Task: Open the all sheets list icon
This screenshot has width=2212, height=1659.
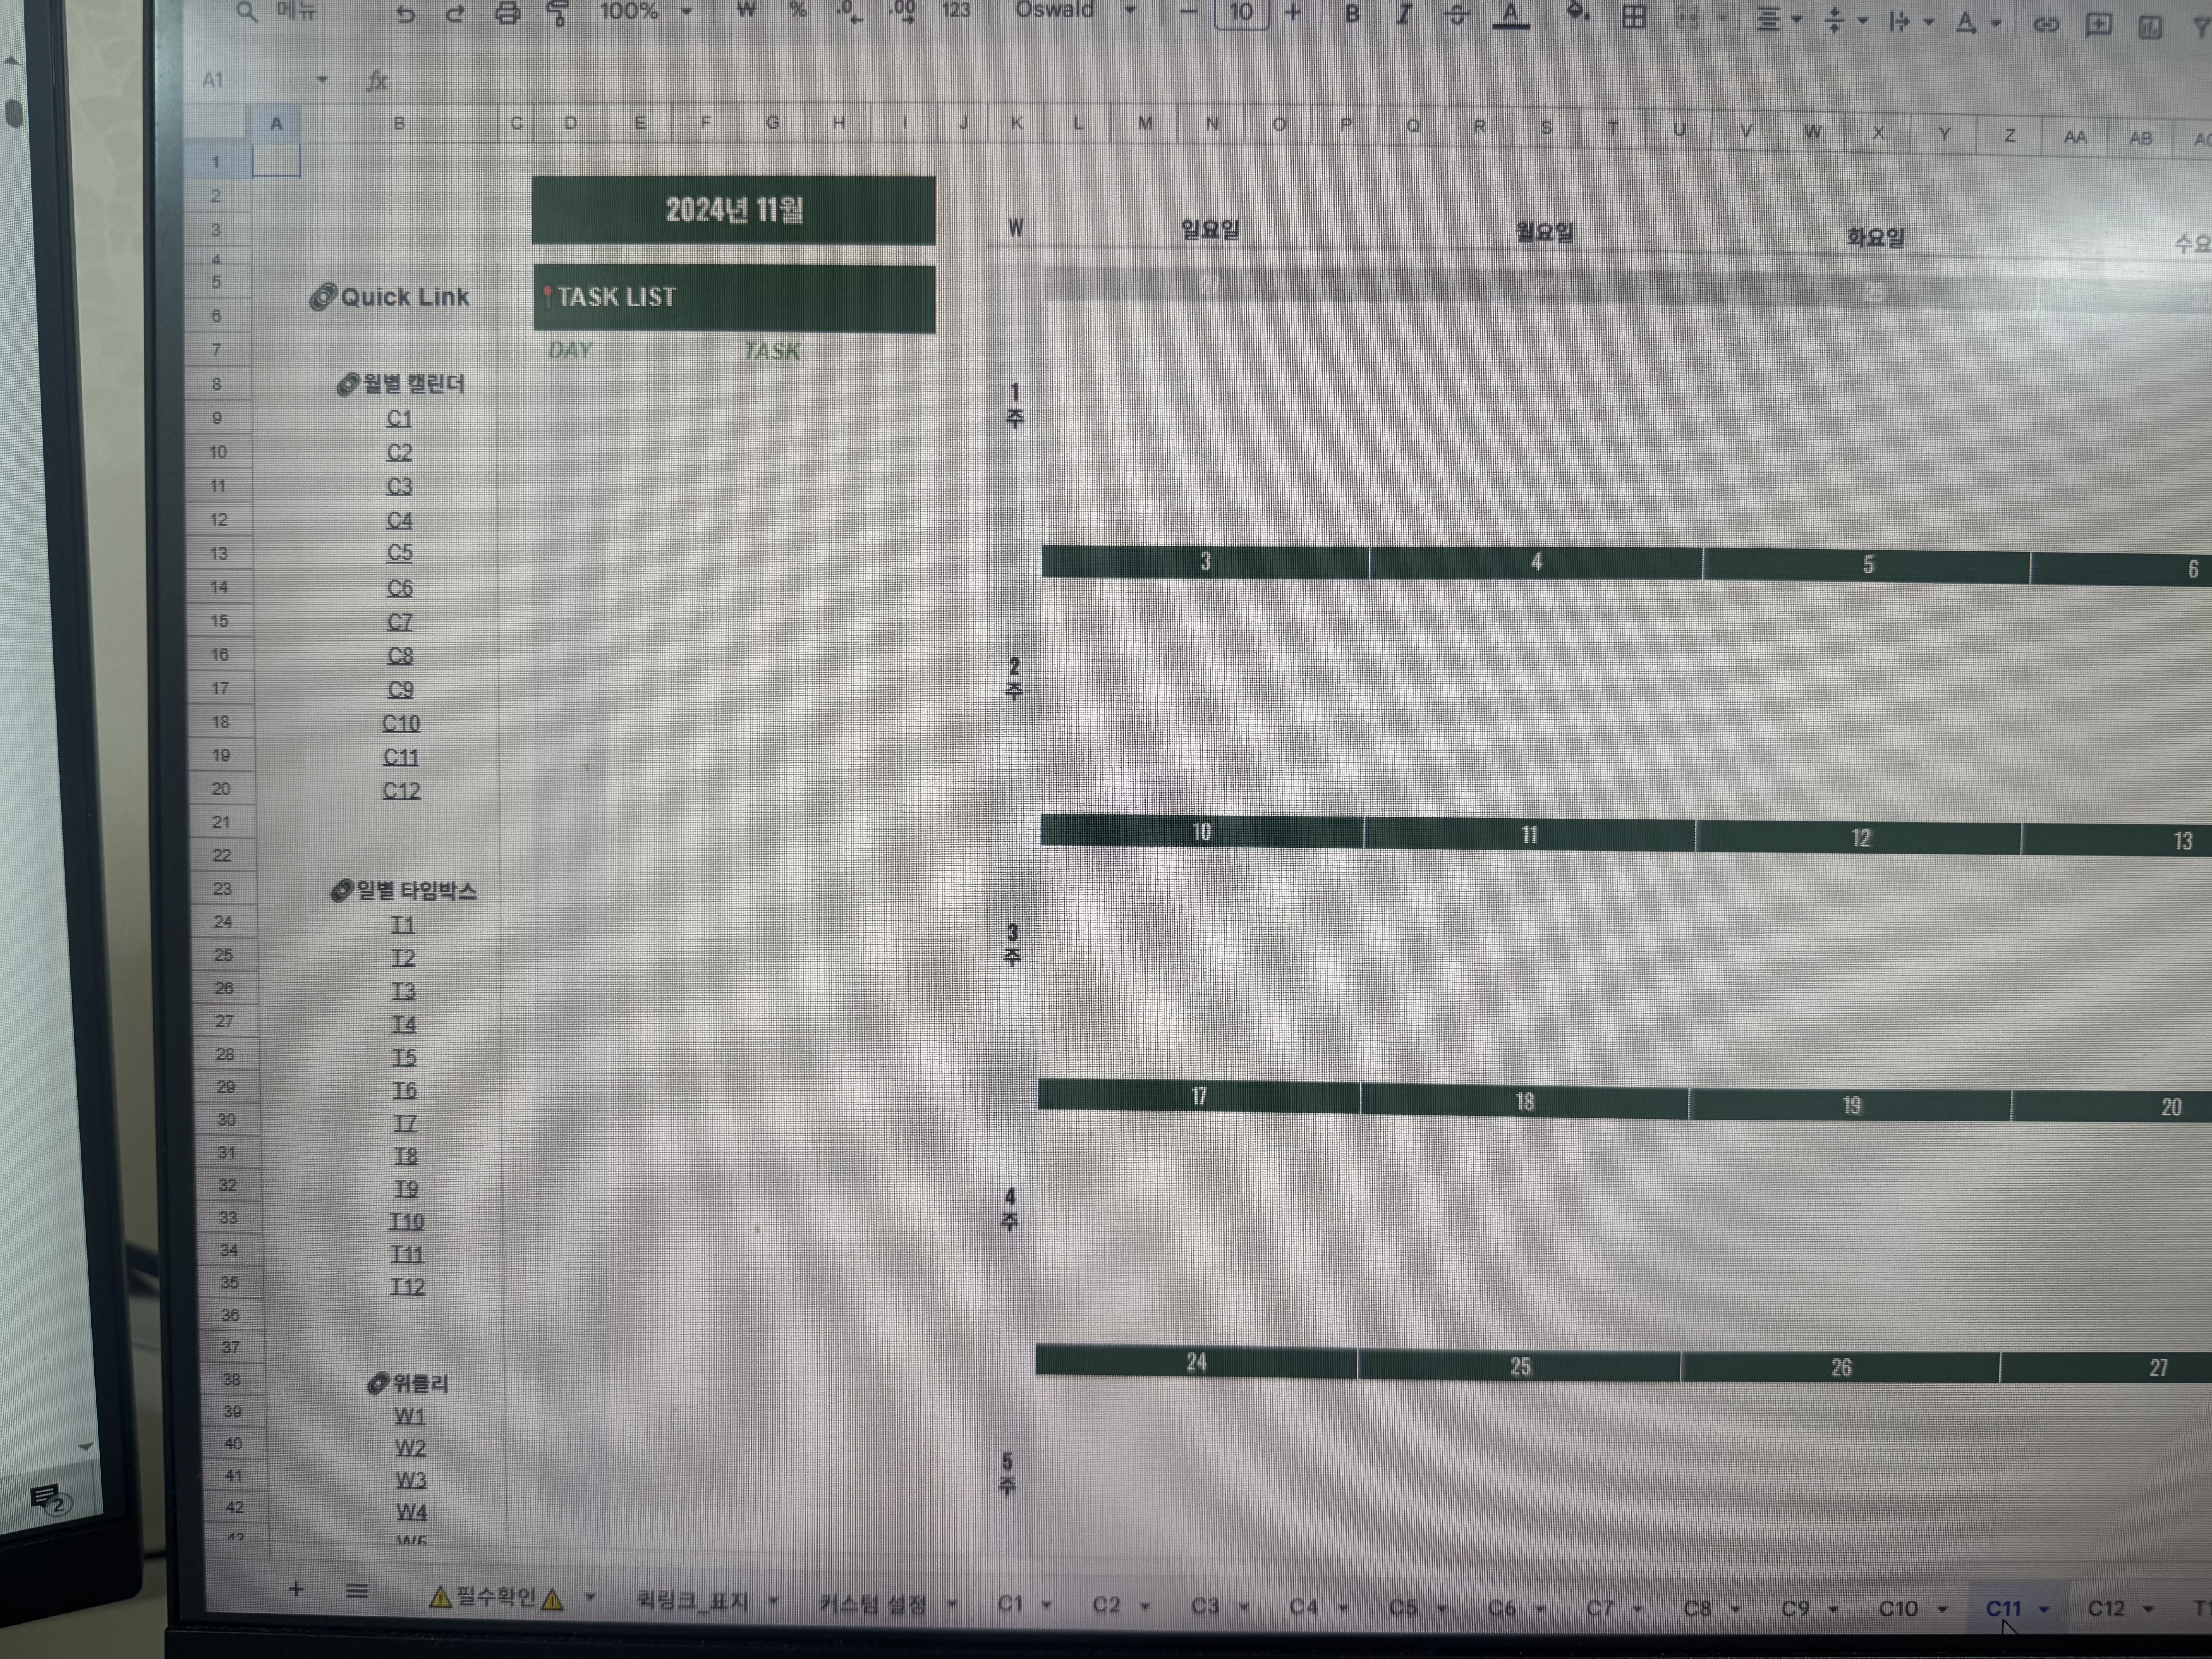Action: coord(357,1591)
